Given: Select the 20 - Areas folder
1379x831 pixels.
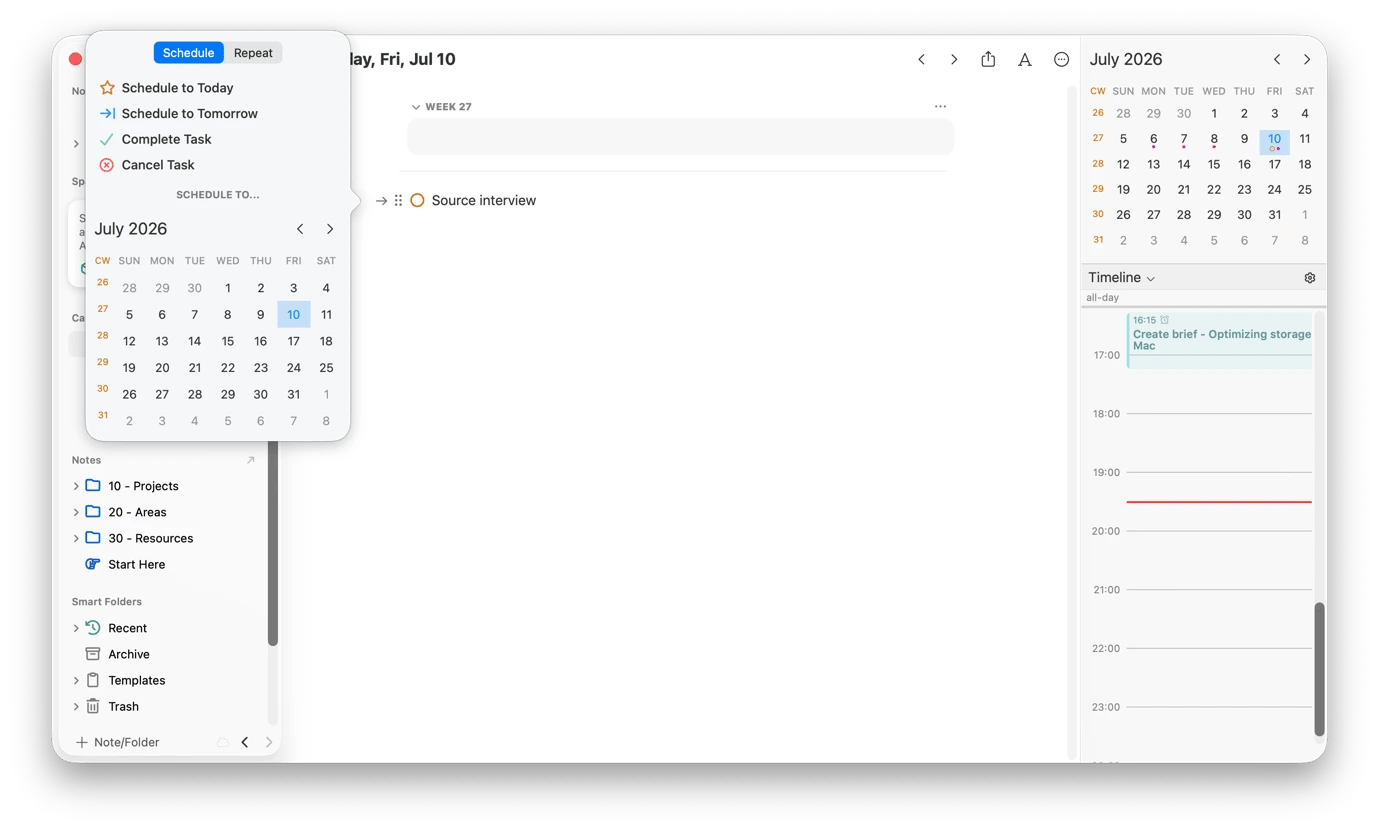Looking at the screenshot, I should click(x=138, y=512).
